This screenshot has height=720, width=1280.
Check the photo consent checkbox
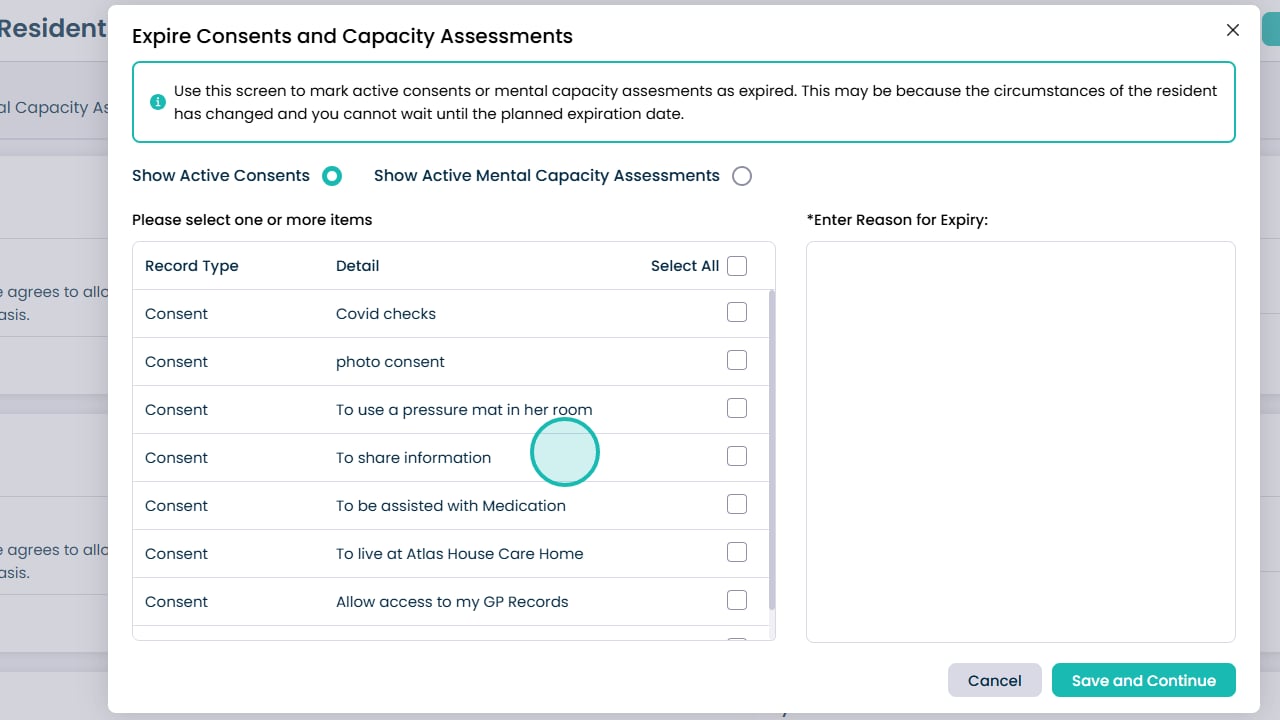click(737, 360)
